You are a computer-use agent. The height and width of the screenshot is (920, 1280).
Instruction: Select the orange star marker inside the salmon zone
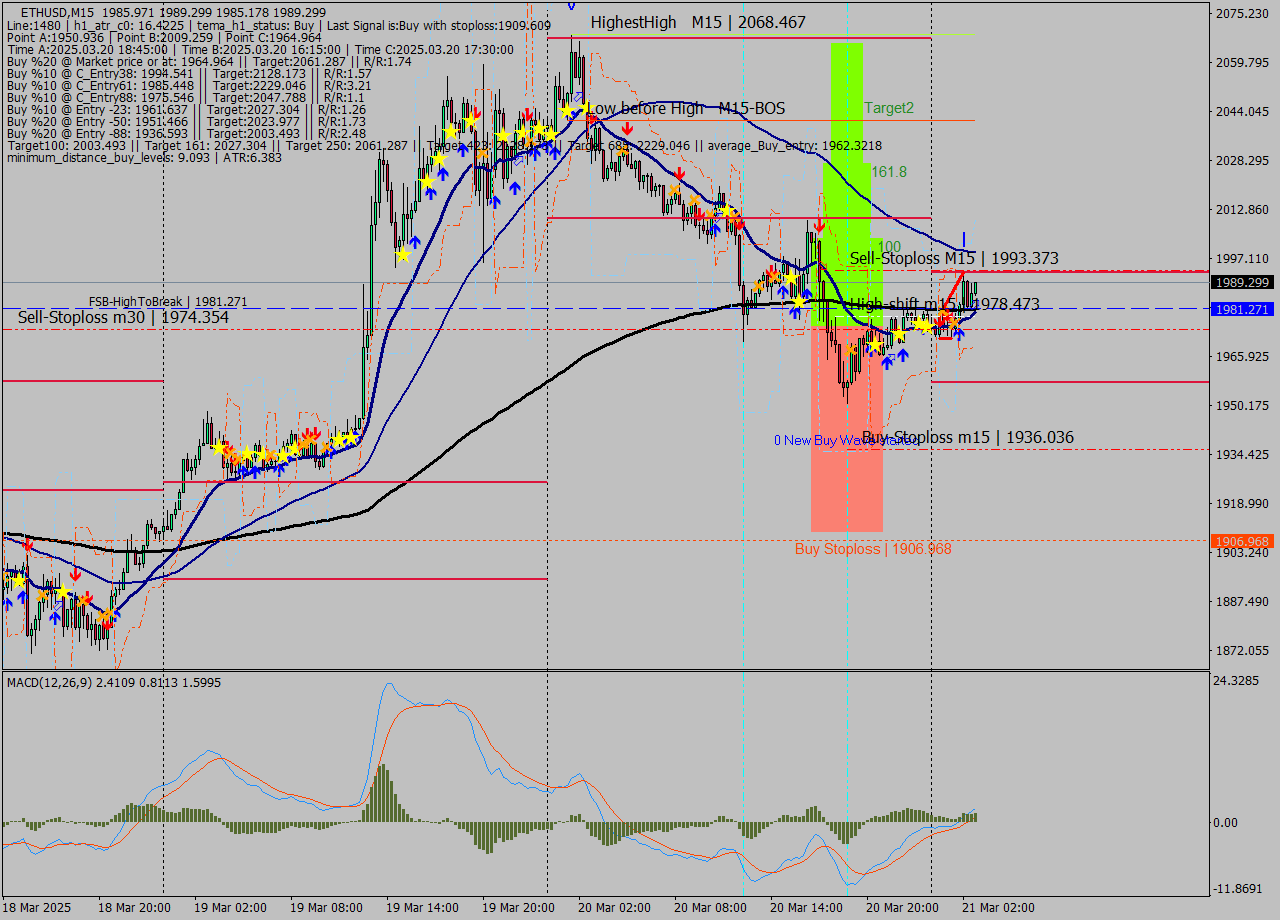851,349
